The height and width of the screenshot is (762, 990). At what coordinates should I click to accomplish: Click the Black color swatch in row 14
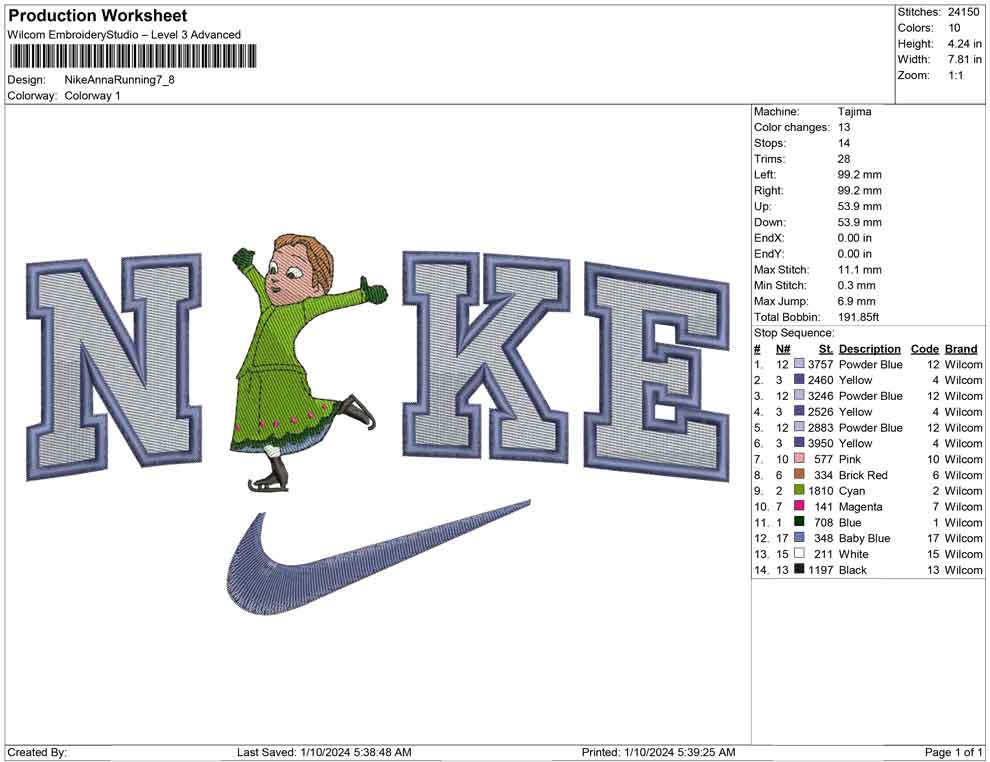(x=799, y=569)
